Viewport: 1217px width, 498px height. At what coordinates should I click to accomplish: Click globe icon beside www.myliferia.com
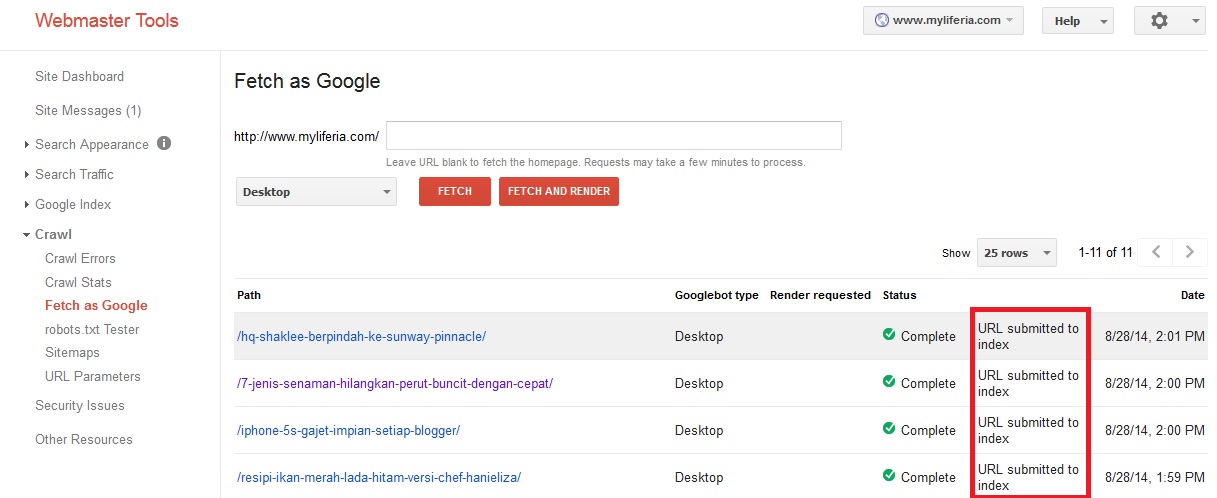(x=882, y=20)
